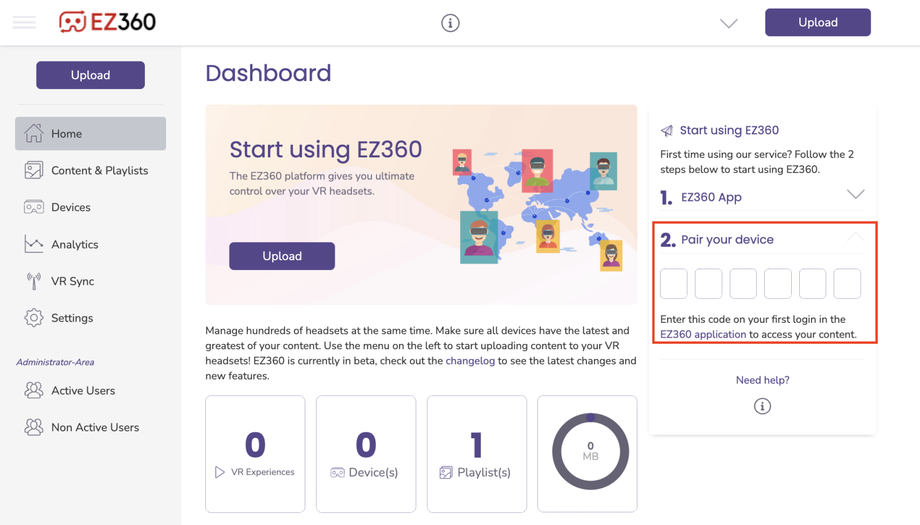Open the info icon in top bar
The image size is (920, 525).
pos(450,23)
